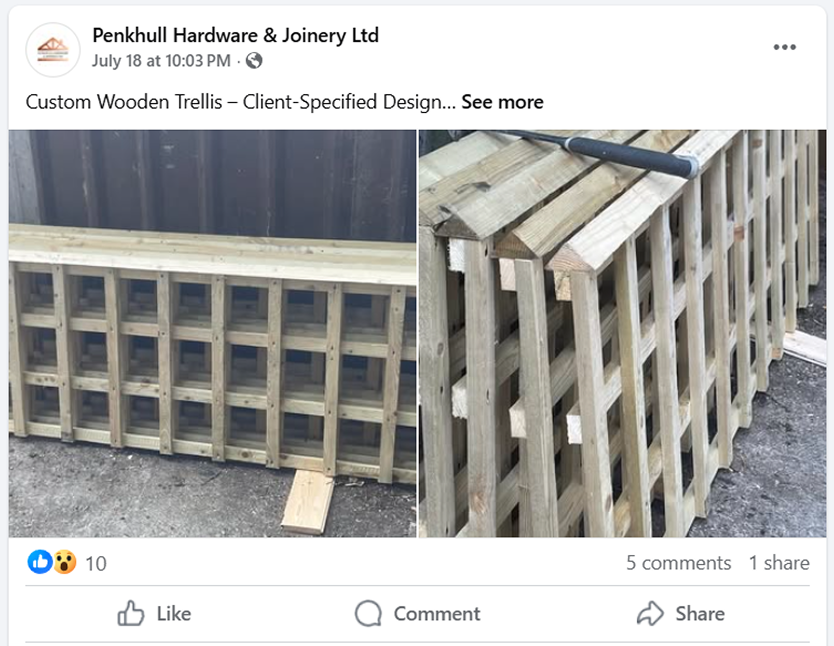The image size is (834, 646).
Task: Open the three-dot post options menu
Action: 785,47
